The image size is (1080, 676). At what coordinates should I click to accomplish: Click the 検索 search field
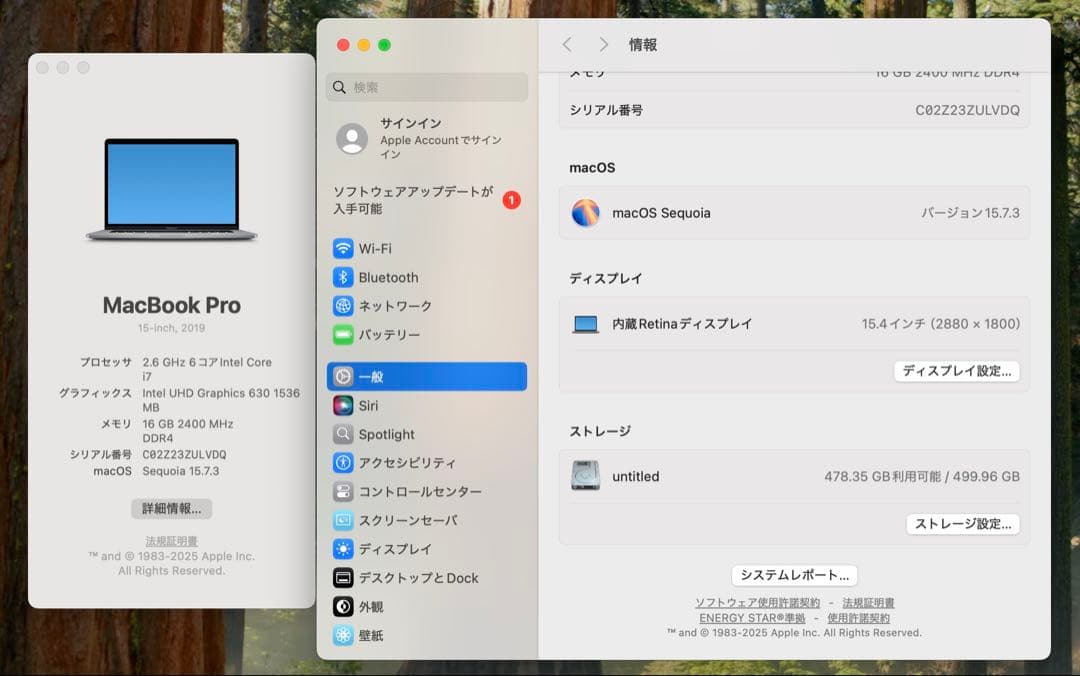pyautogui.click(x=427, y=87)
